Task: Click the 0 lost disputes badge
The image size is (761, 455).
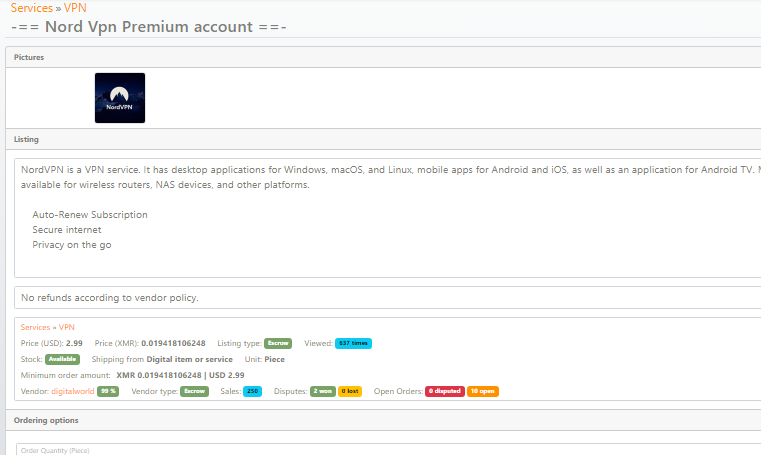Action: (350, 391)
